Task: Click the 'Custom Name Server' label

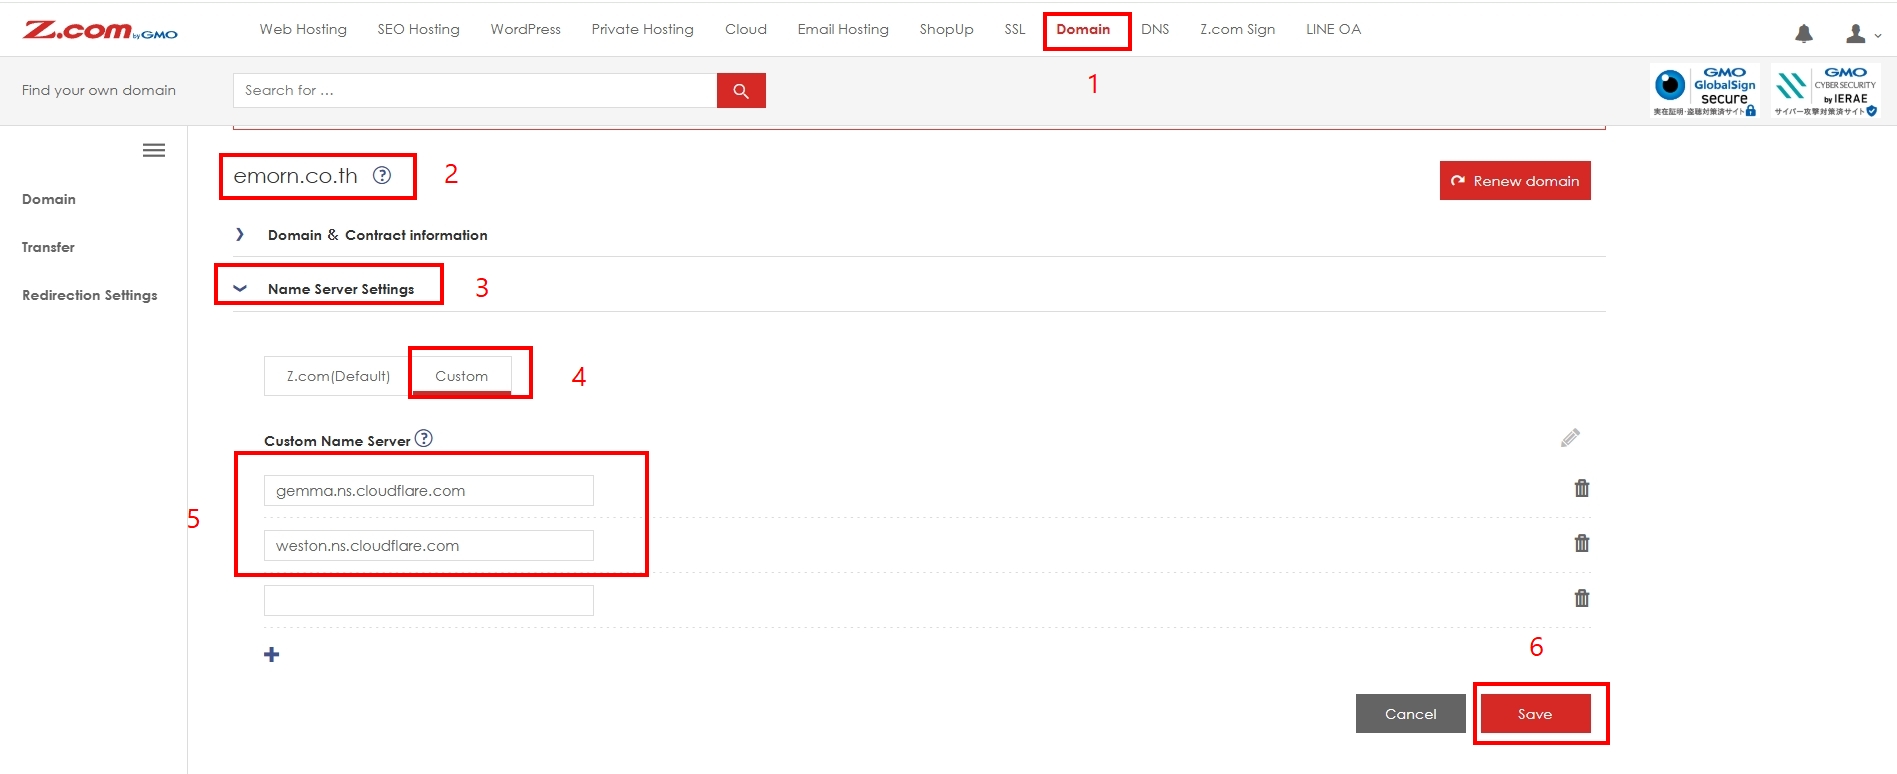Action: 337,441
